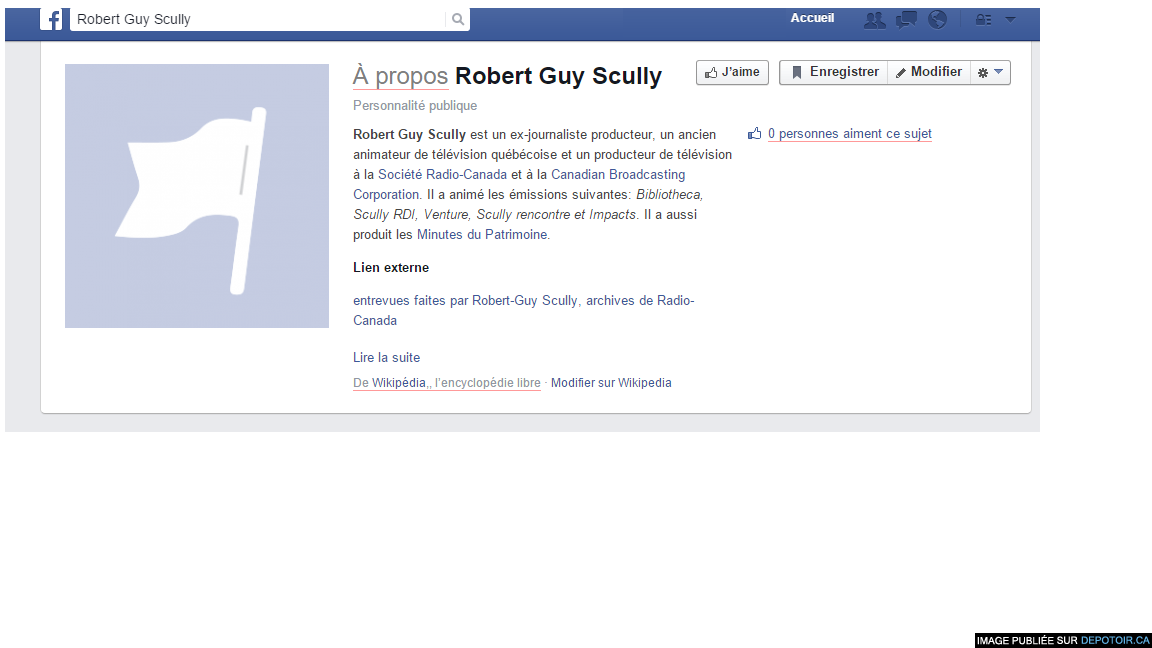Open the Minutes du Patrimoine link

click(x=482, y=235)
